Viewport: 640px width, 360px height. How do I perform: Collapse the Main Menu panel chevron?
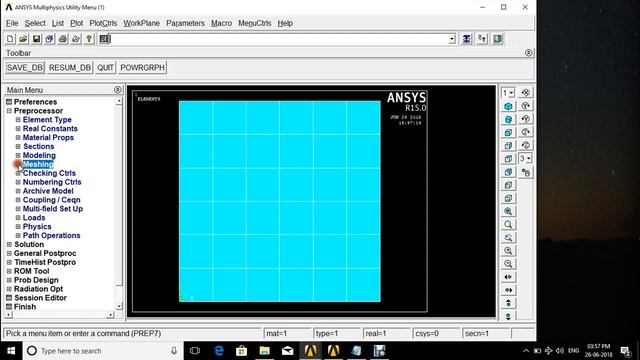click(x=118, y=89)
